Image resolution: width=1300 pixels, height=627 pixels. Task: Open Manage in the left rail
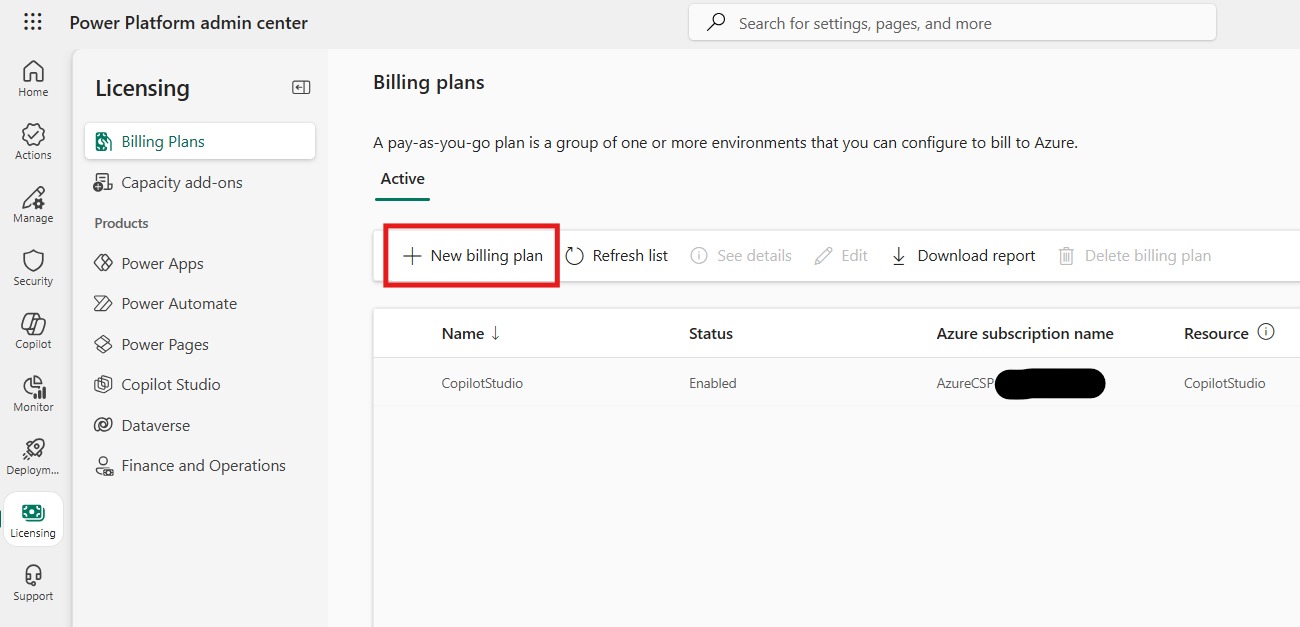click(33, 205)
